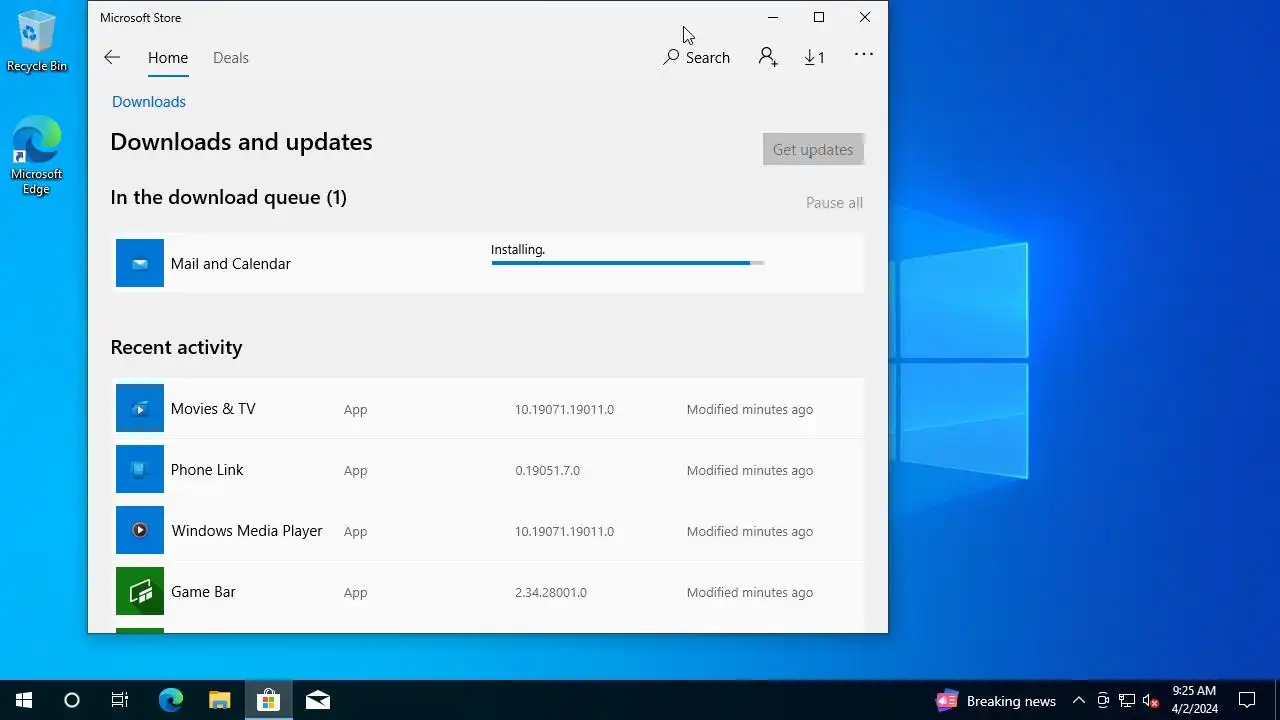Open the Breaking news widget
Viewport: 1280px width, 720px height.
[x=996, y=700]
